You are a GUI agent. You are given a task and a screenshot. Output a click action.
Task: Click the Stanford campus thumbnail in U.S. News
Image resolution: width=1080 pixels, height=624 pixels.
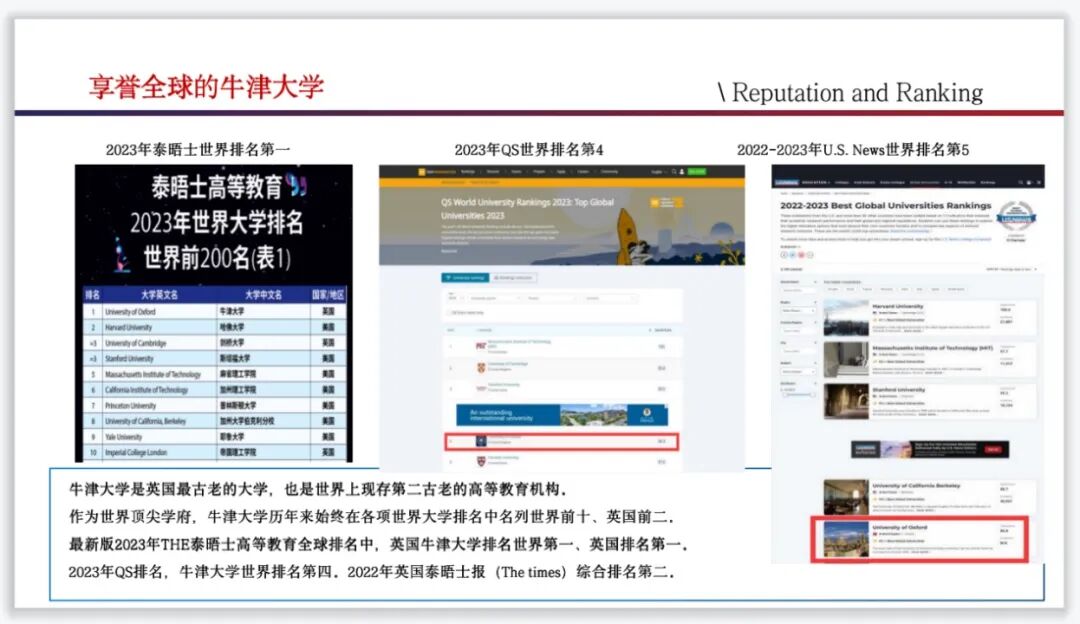[x=846, y=402]
